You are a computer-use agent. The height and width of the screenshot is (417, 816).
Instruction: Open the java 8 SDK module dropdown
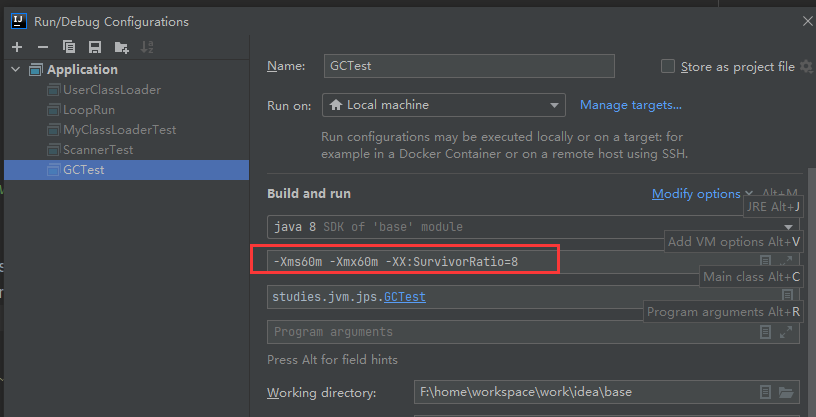tap(788, 227)
